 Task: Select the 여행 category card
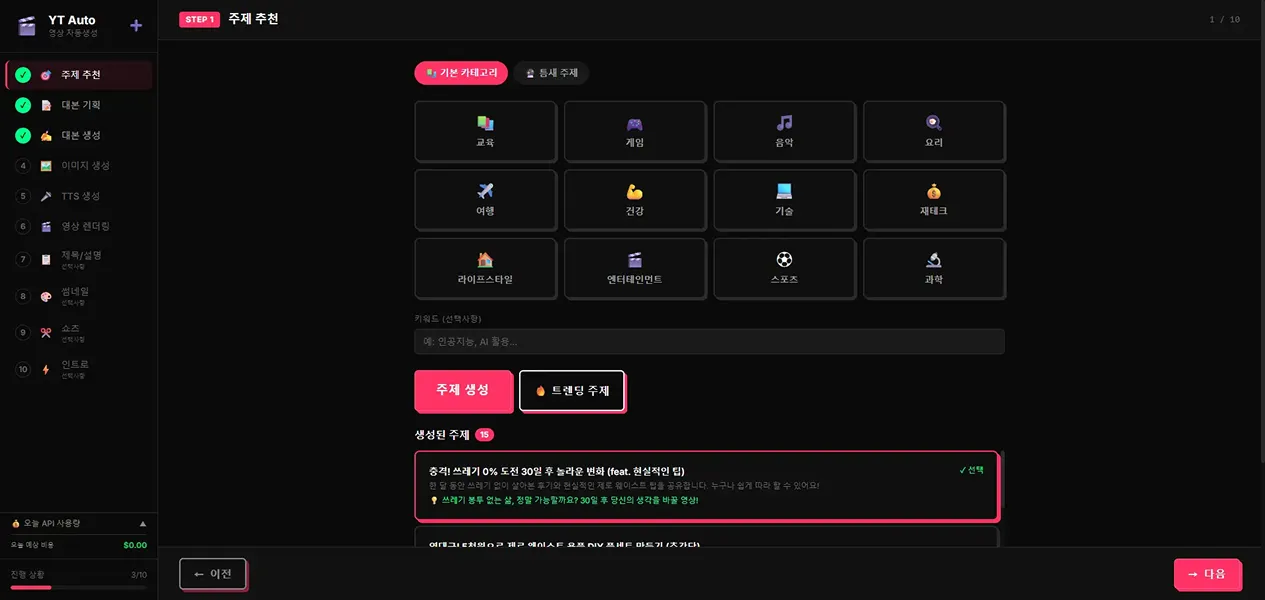pos(485,200)
